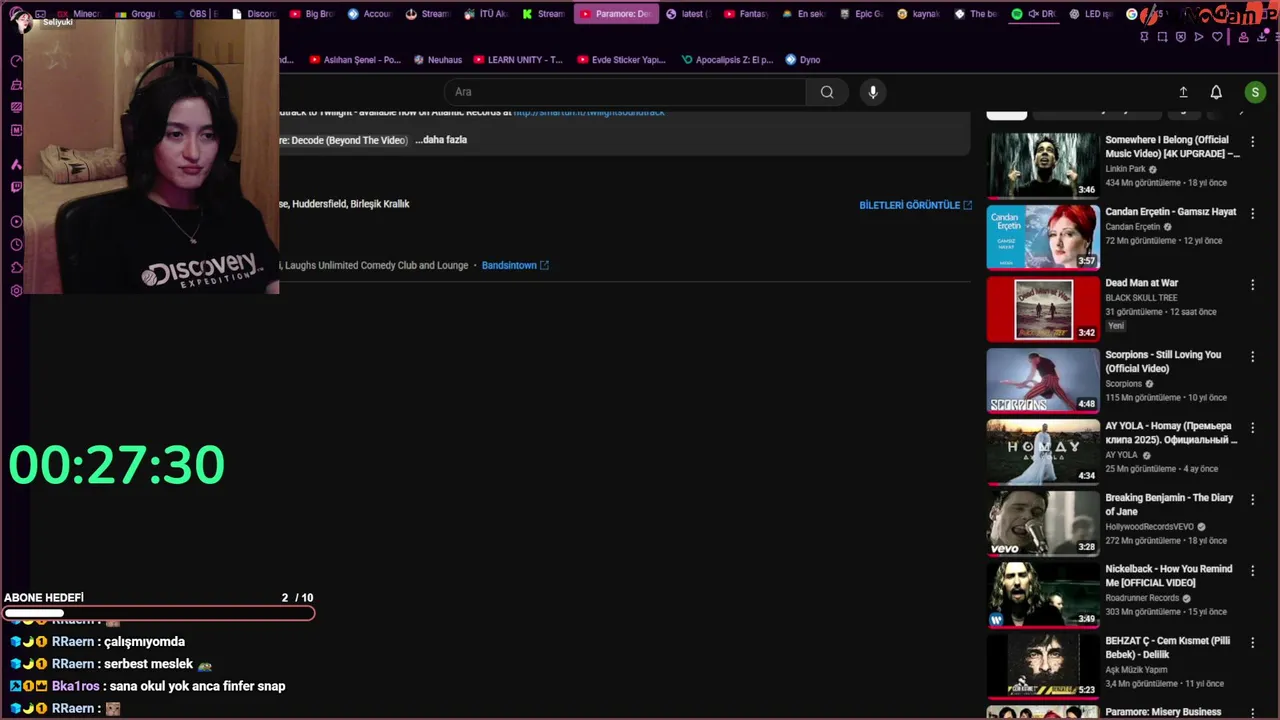1280x720 pixels.
Task: Click the heart bookmark icon in toolbar
Action: tap(1217, 37)
